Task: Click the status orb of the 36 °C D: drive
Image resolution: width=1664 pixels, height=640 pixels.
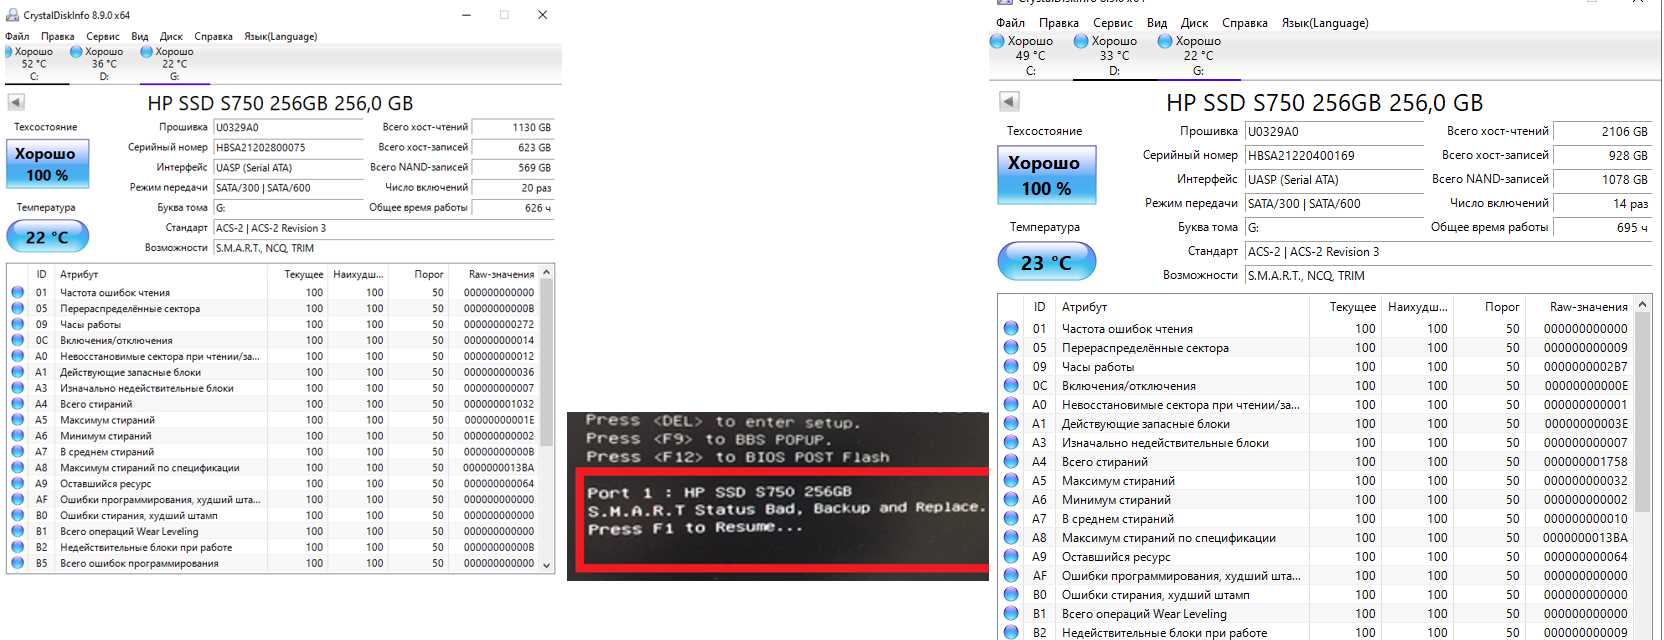Action: pyautogui.click(x=76, y=51)
